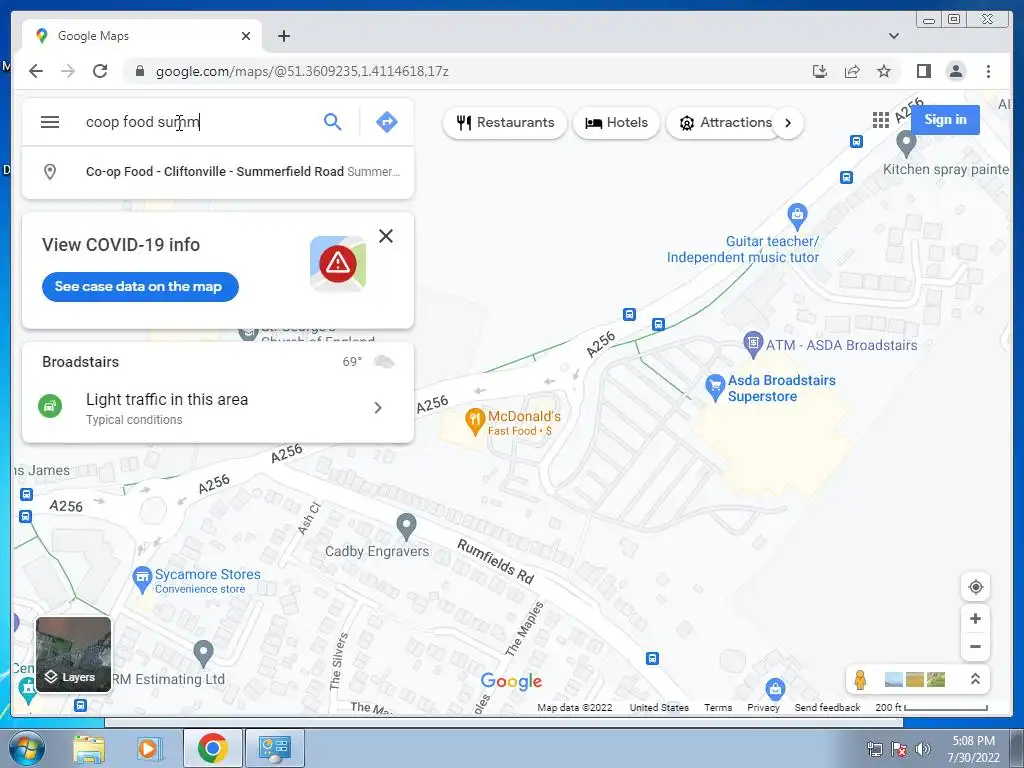Select the Asda Broadstairs Superstore pin
Image resolution: width=1024 pixels, height=768 pixels.
pyautogui.click(x=715, y=387)
